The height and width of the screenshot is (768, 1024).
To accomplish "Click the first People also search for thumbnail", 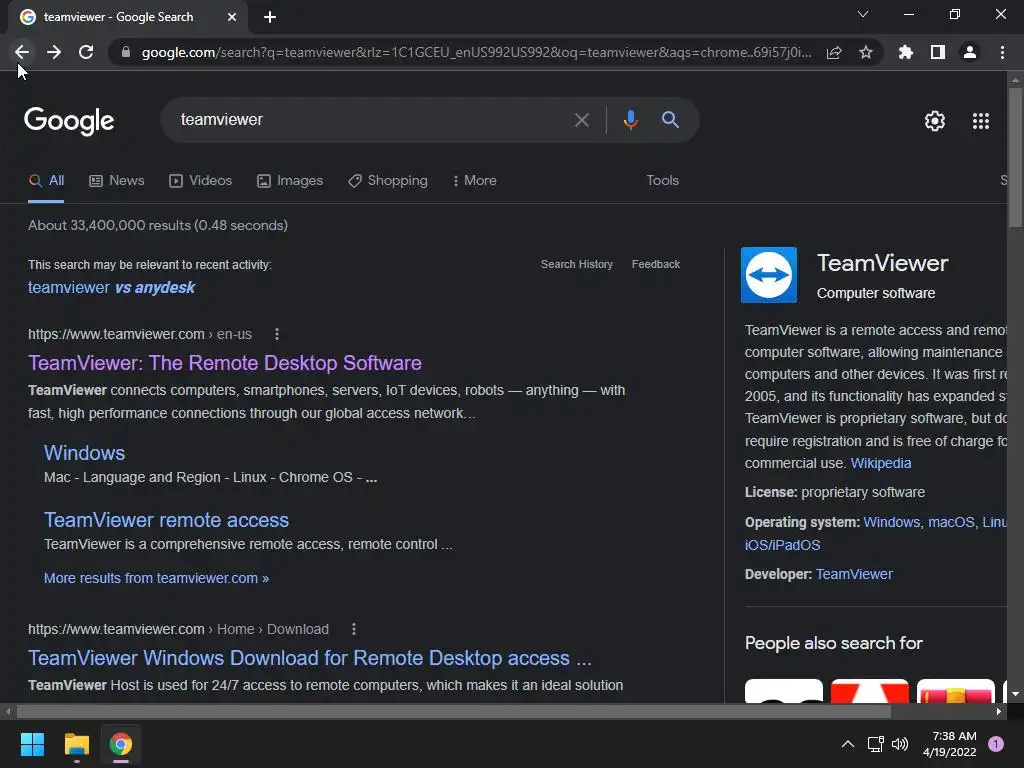I will pos(784,691).
